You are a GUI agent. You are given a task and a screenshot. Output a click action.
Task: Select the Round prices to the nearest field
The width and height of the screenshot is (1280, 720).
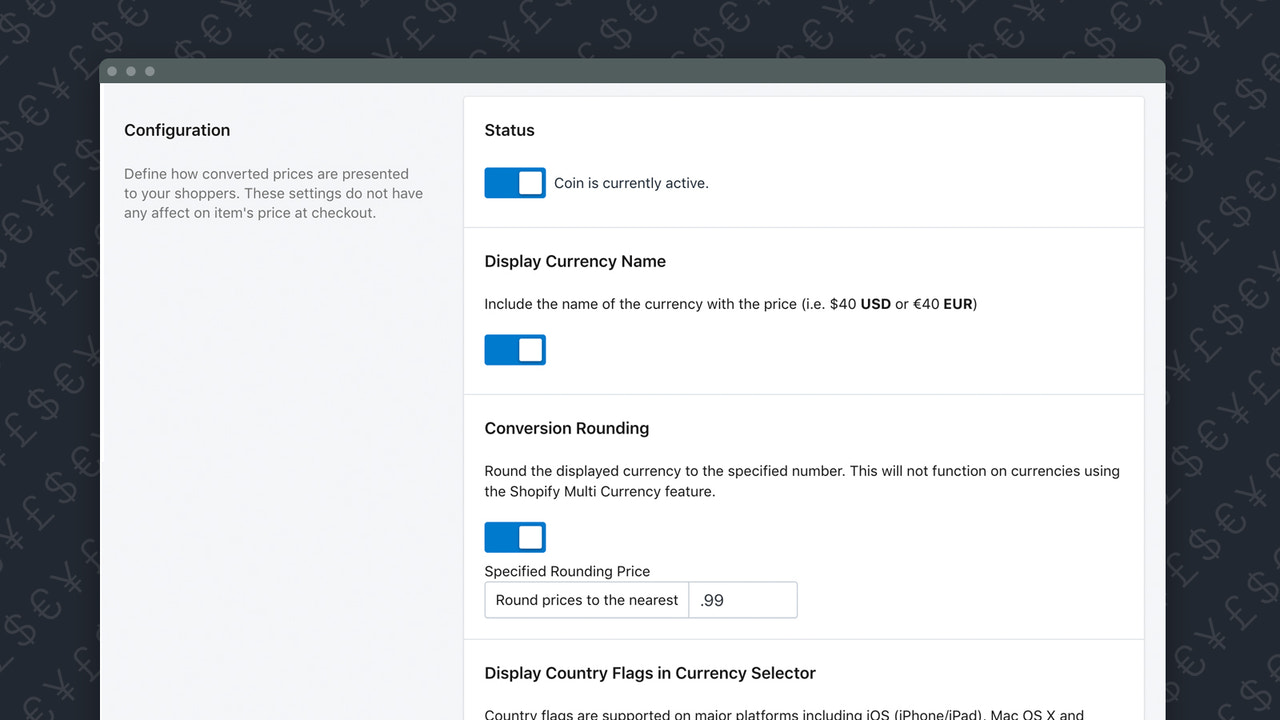click(x=586, y=600)
